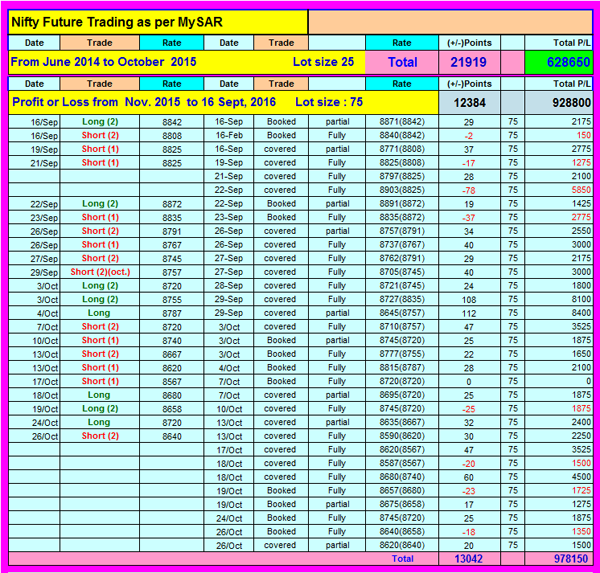Select the 'From June 2014 to October 2015' cell

coord(103,62)
